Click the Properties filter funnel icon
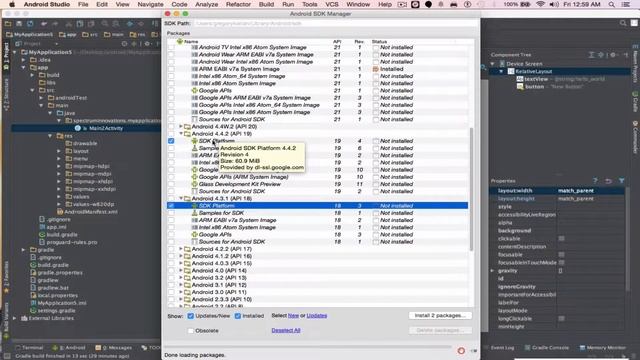 click(x=621, y=181)
